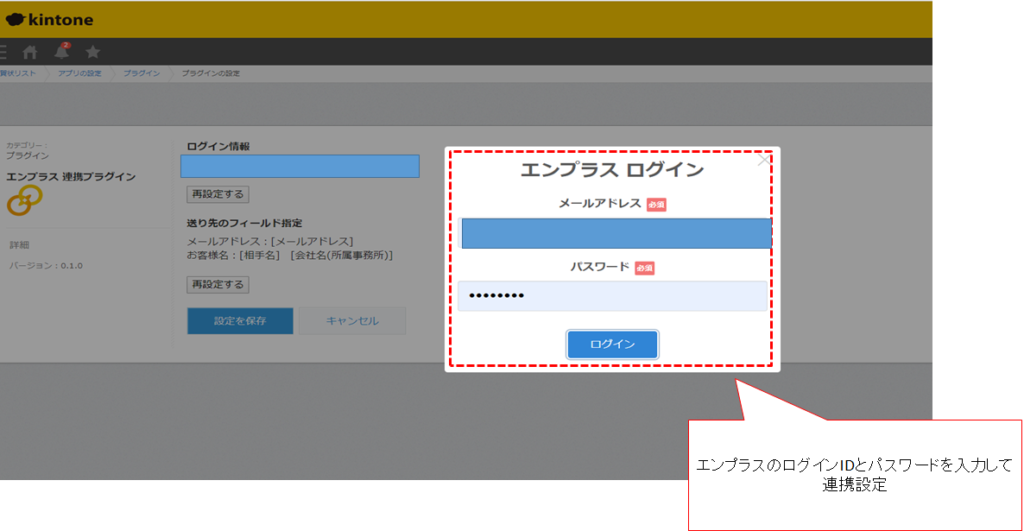Click the kintone cloud logo

16,19
